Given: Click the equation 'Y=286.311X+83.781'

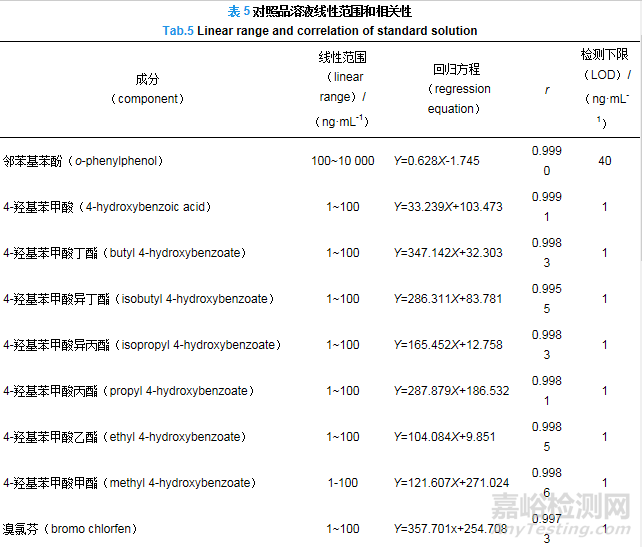Looking at the screenshot, I should [x=448, y=299].
